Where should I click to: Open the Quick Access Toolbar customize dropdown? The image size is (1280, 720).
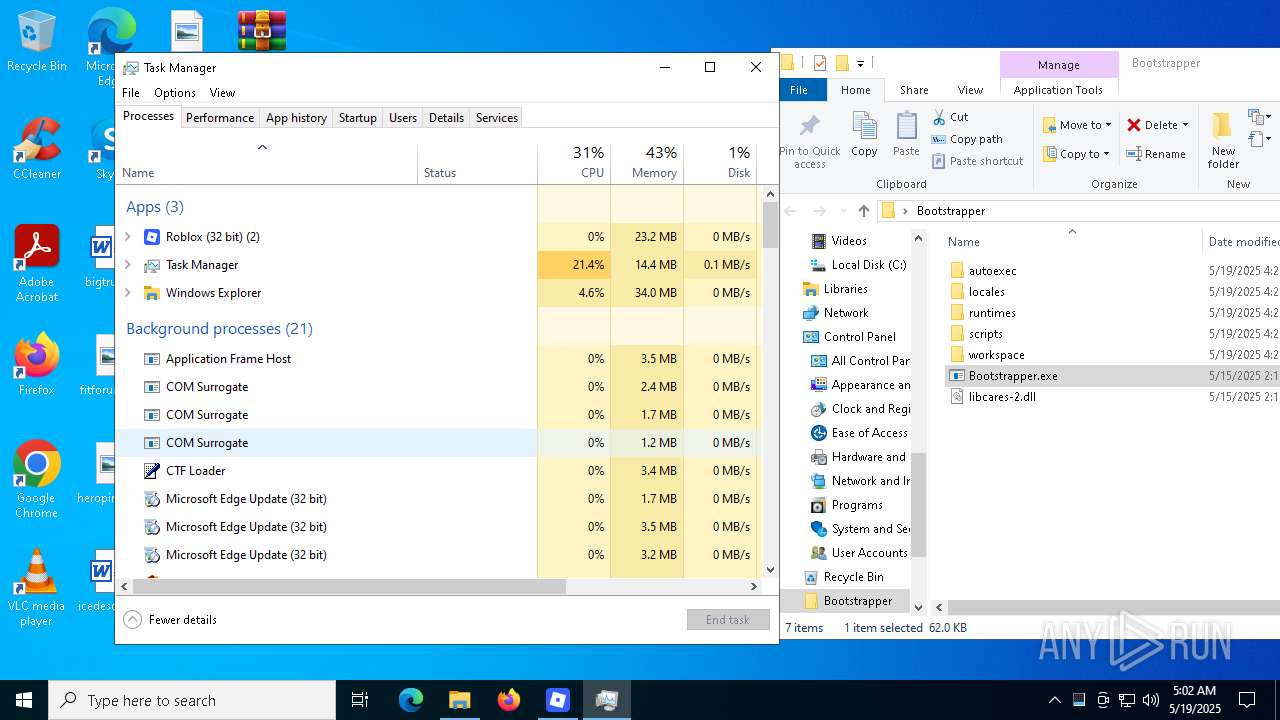(861, 63)
